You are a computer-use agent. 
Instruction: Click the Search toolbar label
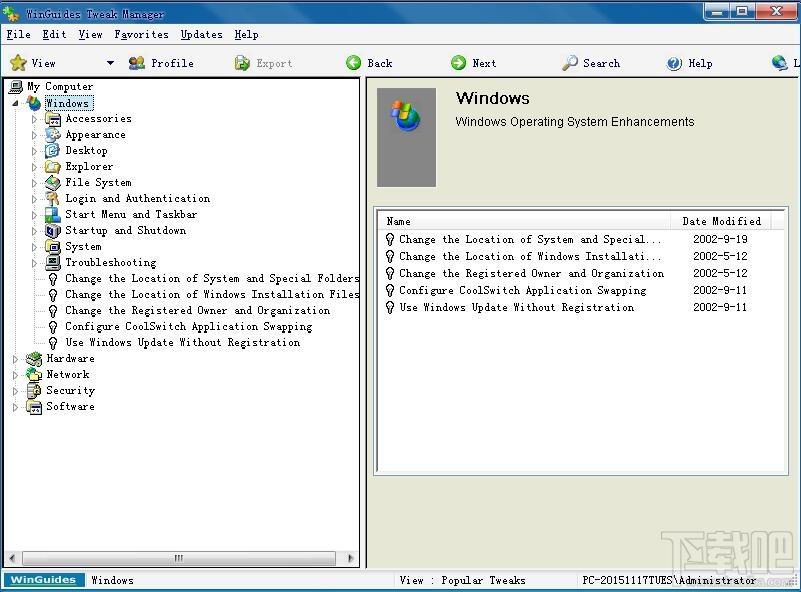point(601,63)
